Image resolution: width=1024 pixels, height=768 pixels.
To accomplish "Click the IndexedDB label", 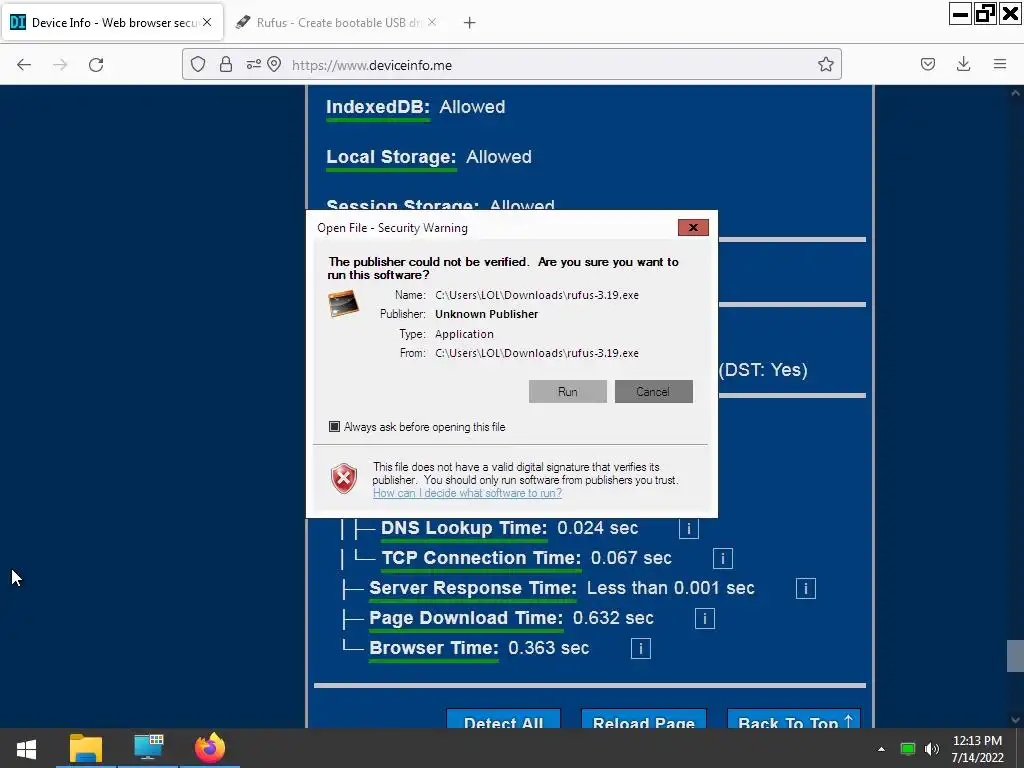I will pyautogui.click(x=378, y=107).
